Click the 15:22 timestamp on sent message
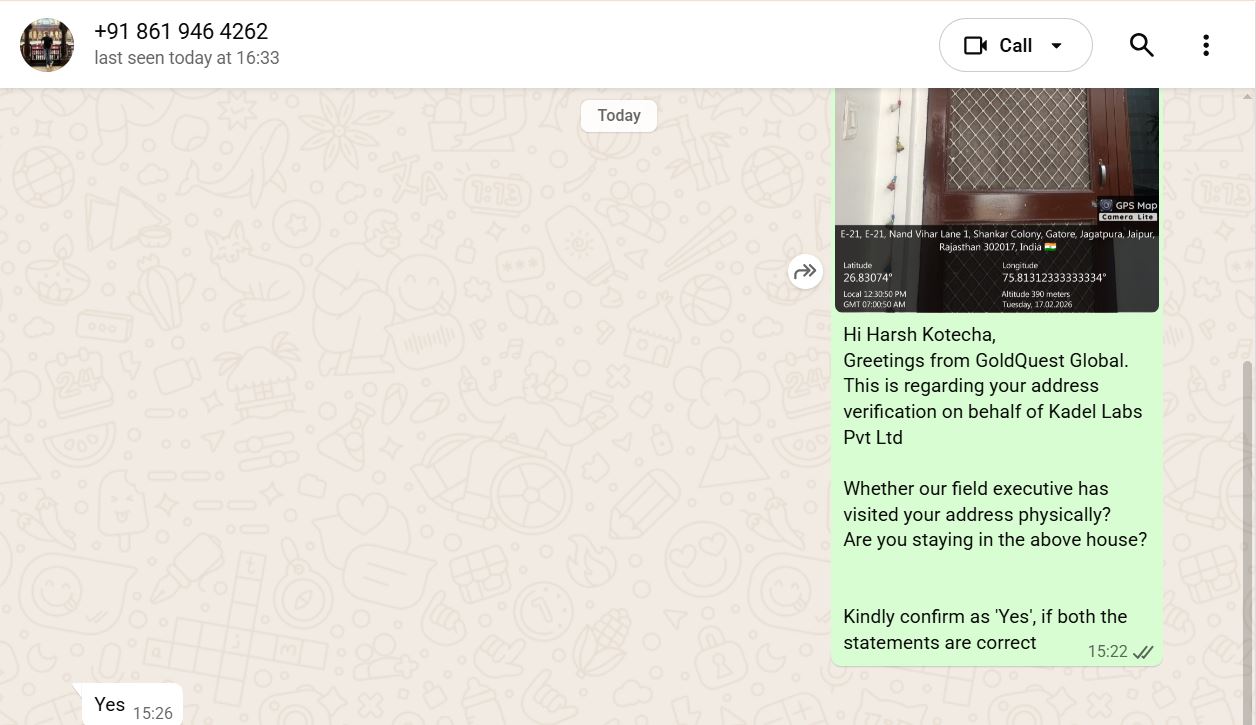This screenshot has height=725, width=1256. (1107, 652)
